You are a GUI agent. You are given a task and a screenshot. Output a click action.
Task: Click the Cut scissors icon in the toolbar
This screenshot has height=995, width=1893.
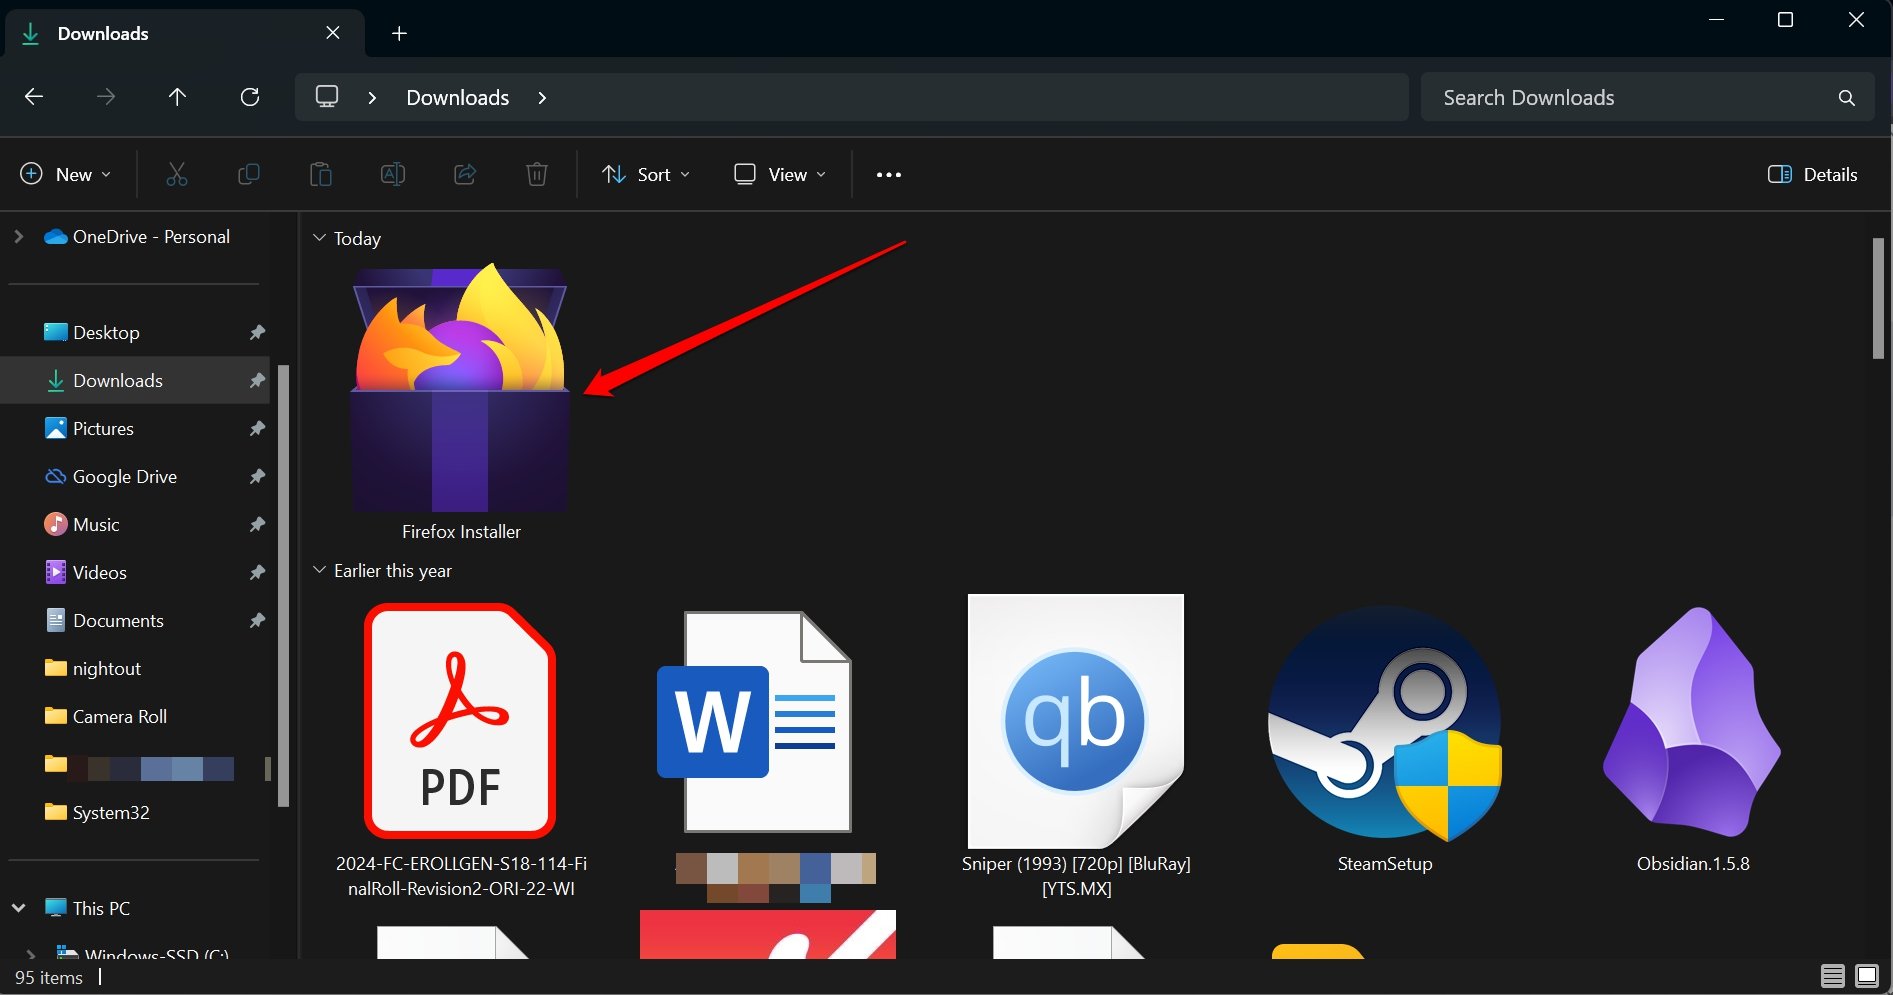[177, 174]
